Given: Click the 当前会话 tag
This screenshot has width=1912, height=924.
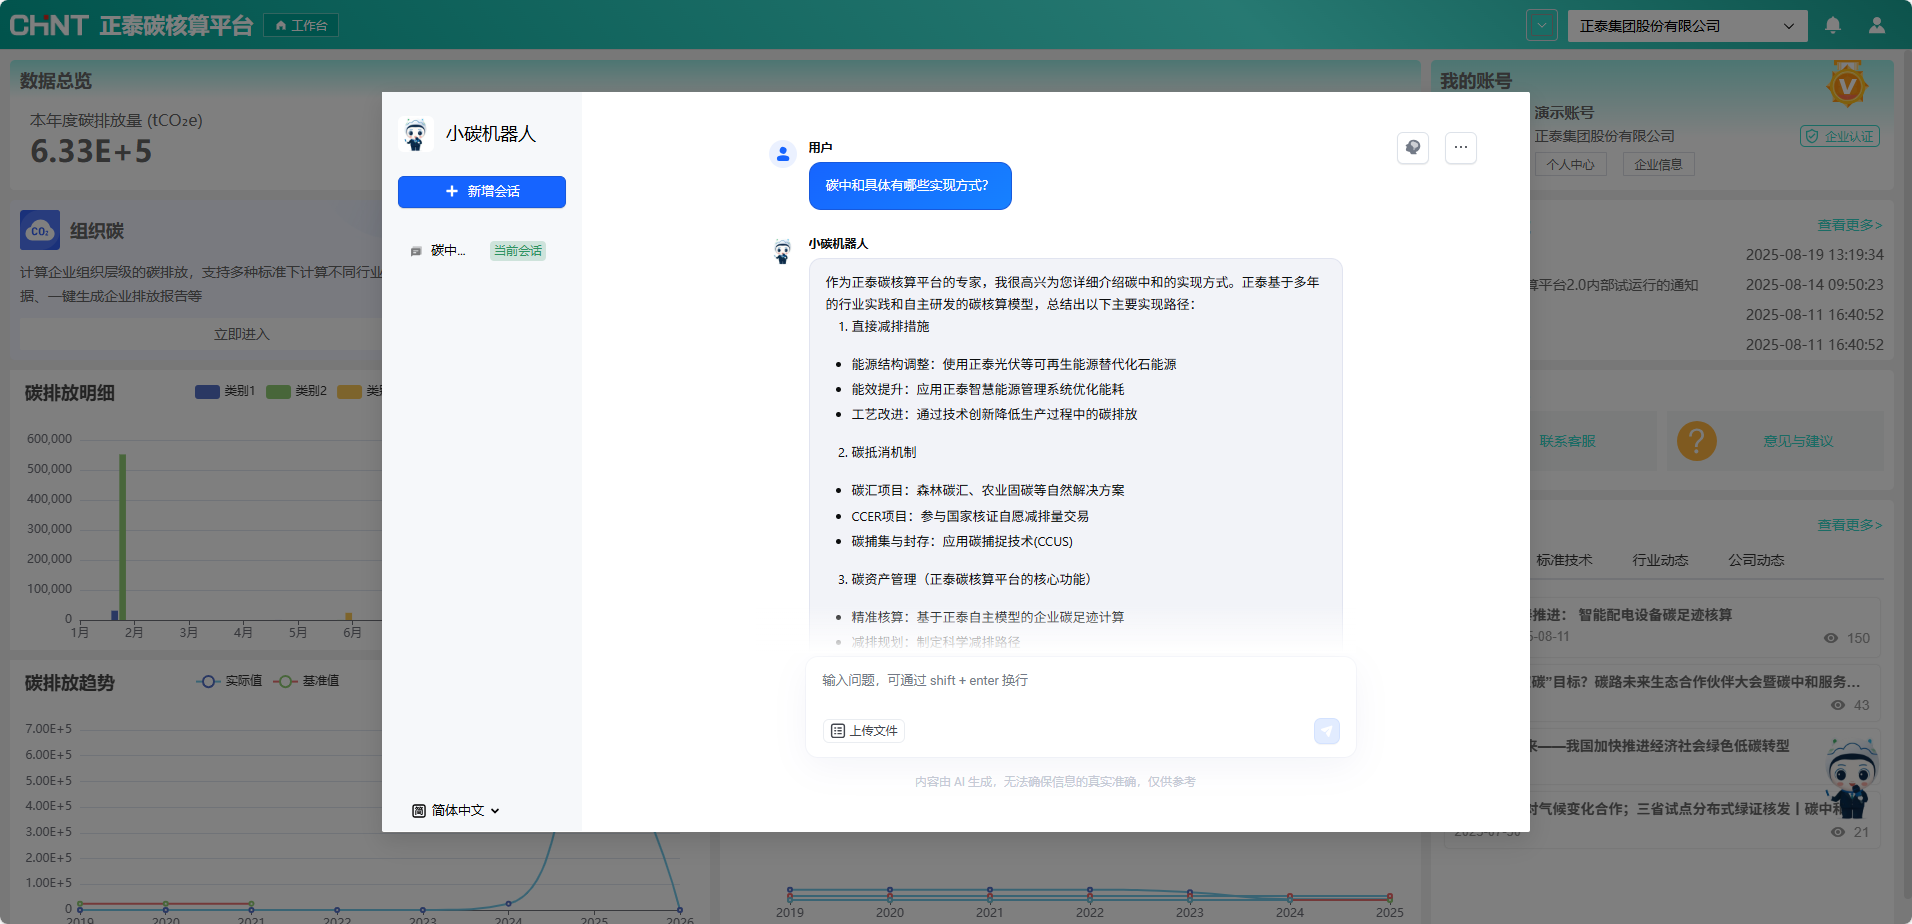Looking at the screenshot, I should pos(518,251).
